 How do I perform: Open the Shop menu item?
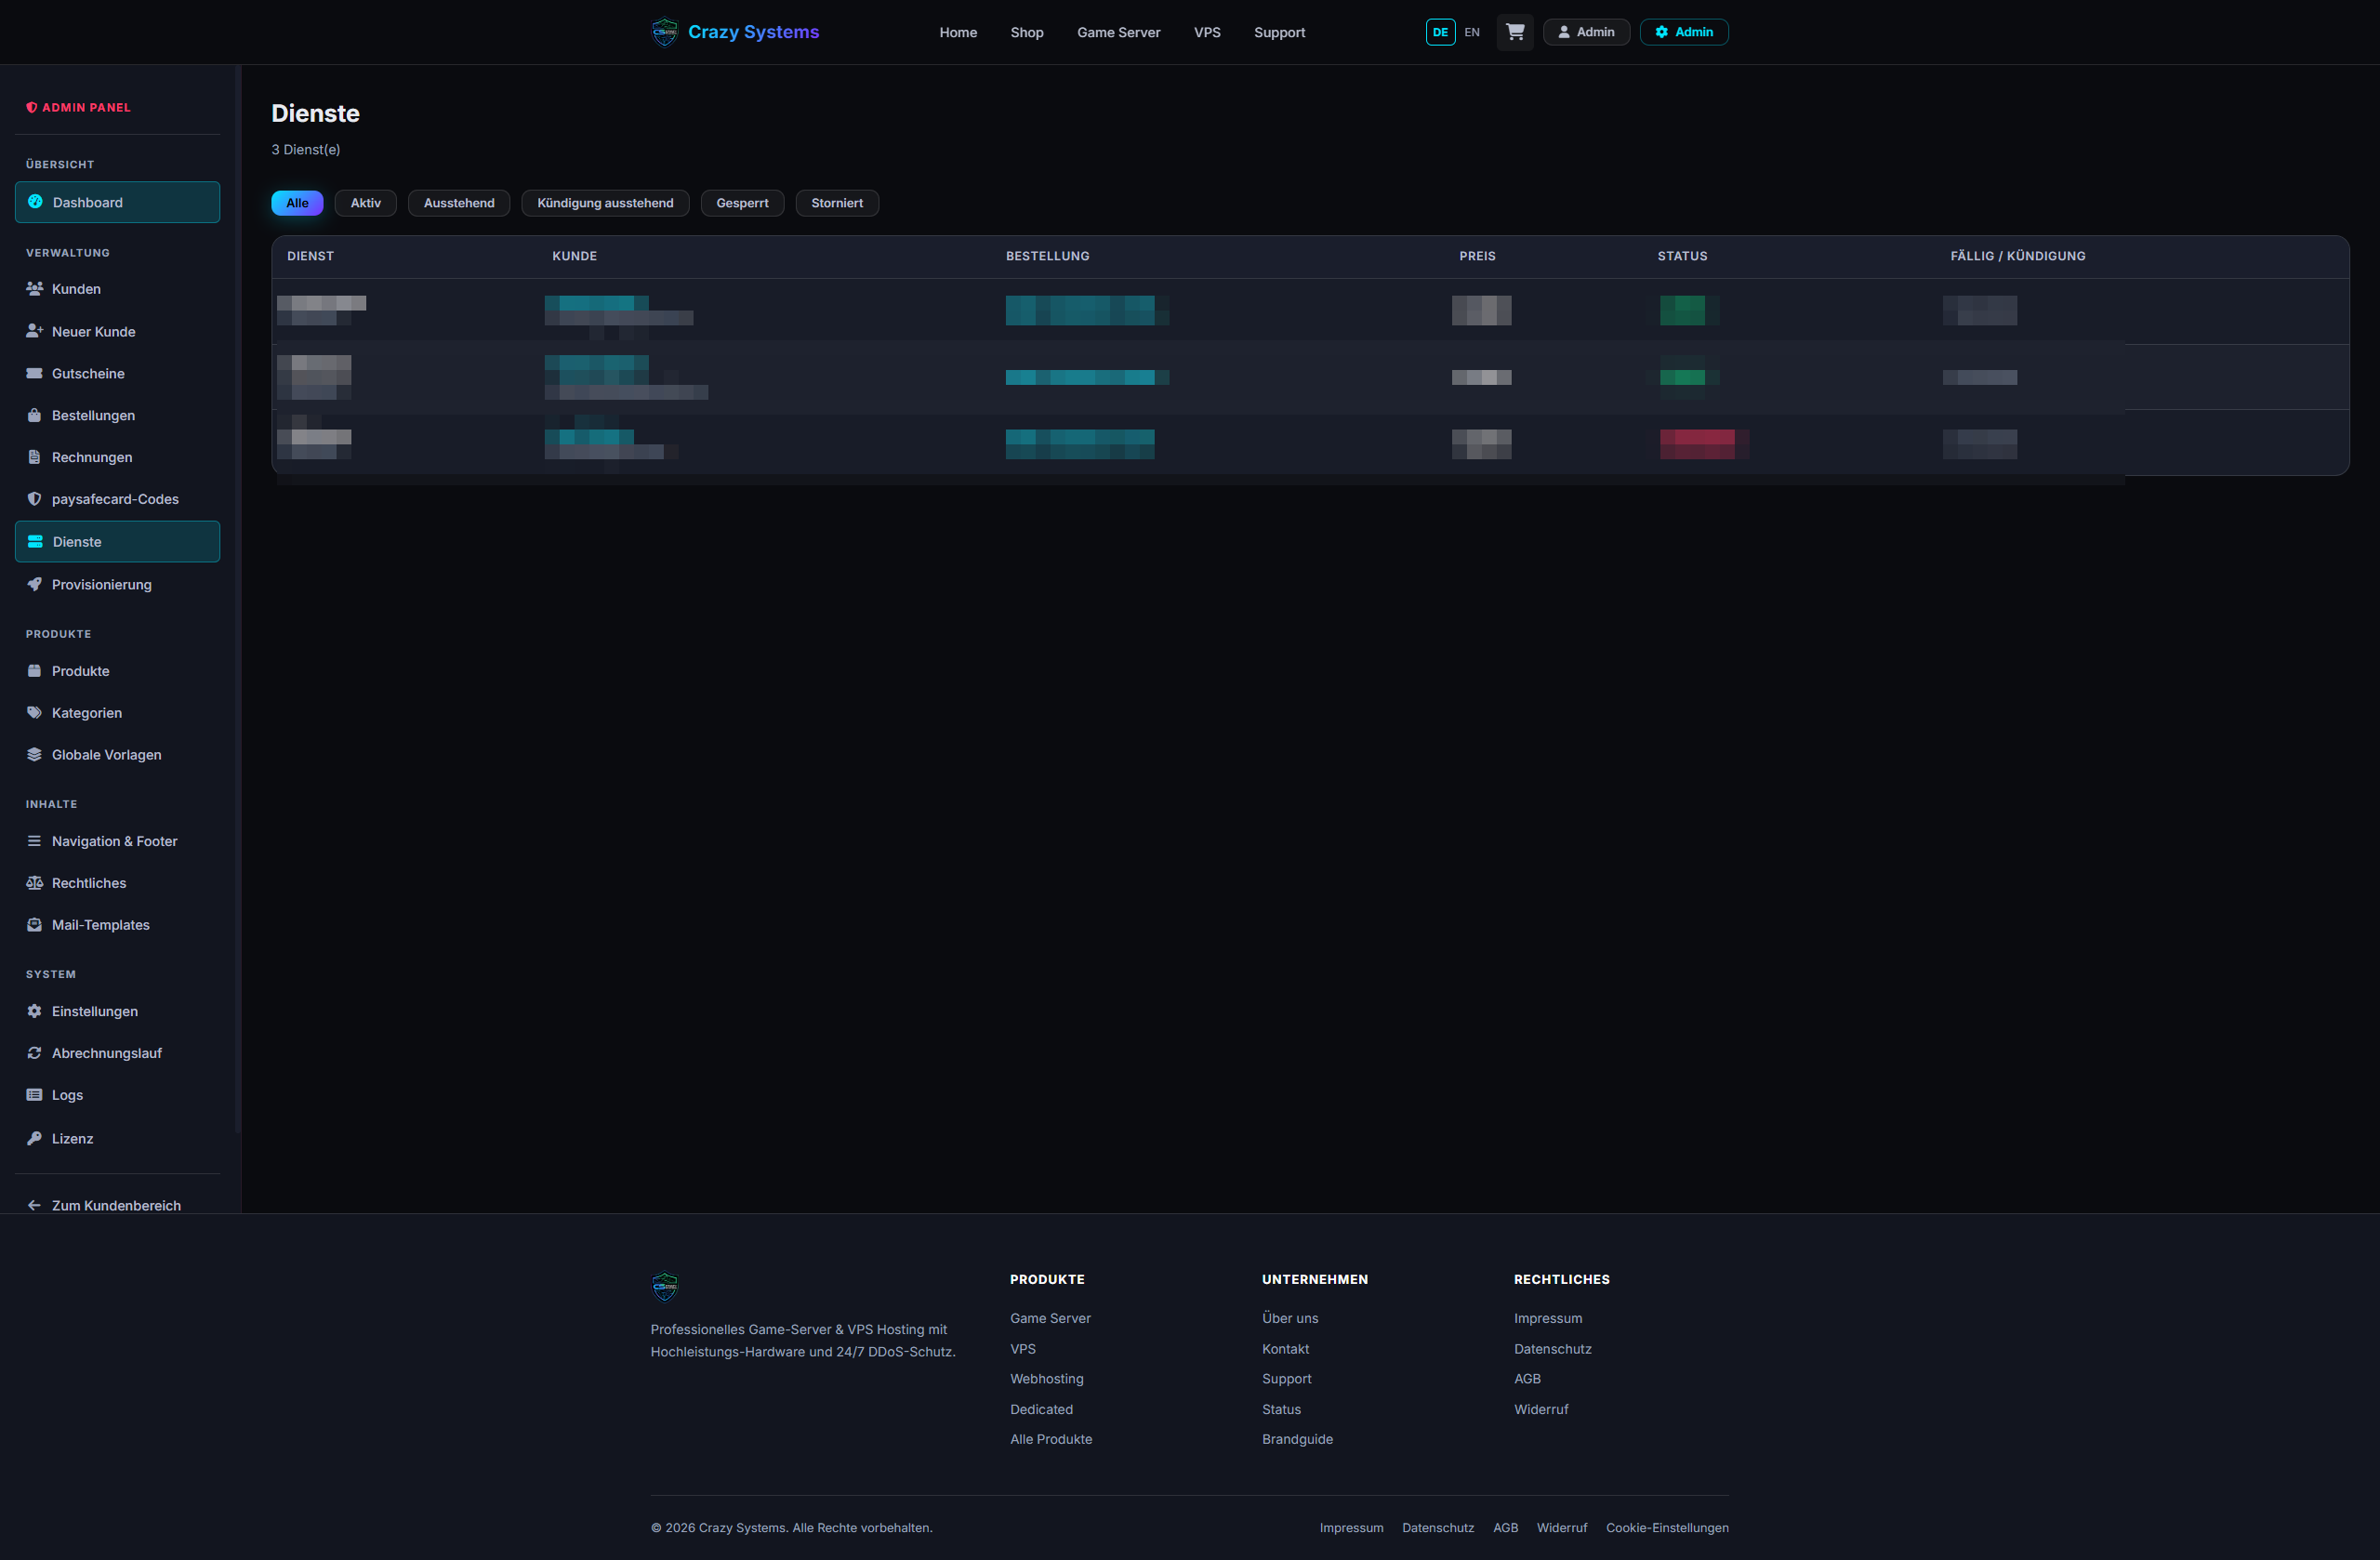pyautogui.click(x=1027, y=32)
